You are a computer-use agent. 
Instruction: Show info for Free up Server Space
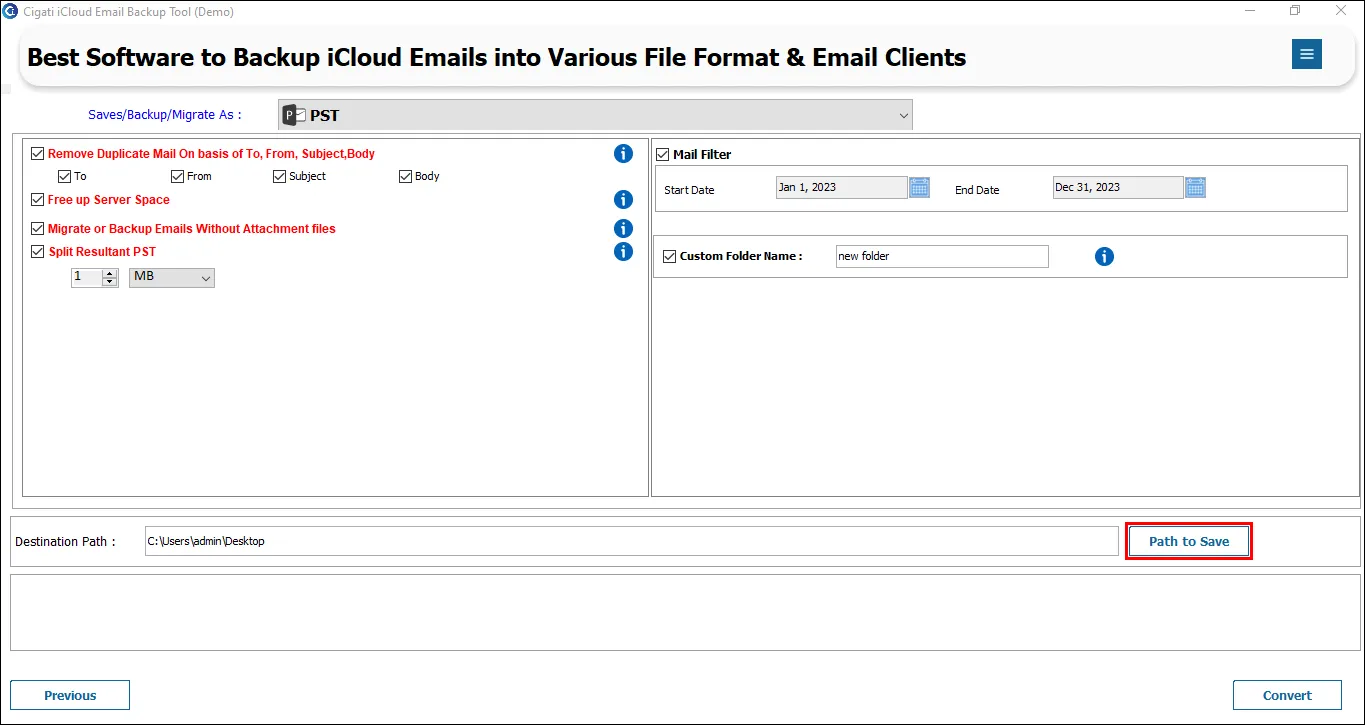coord(623,200)
